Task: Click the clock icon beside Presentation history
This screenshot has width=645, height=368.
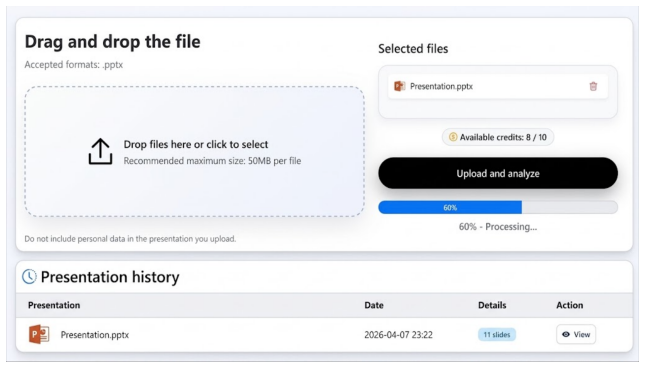Action: click(29, 277)
